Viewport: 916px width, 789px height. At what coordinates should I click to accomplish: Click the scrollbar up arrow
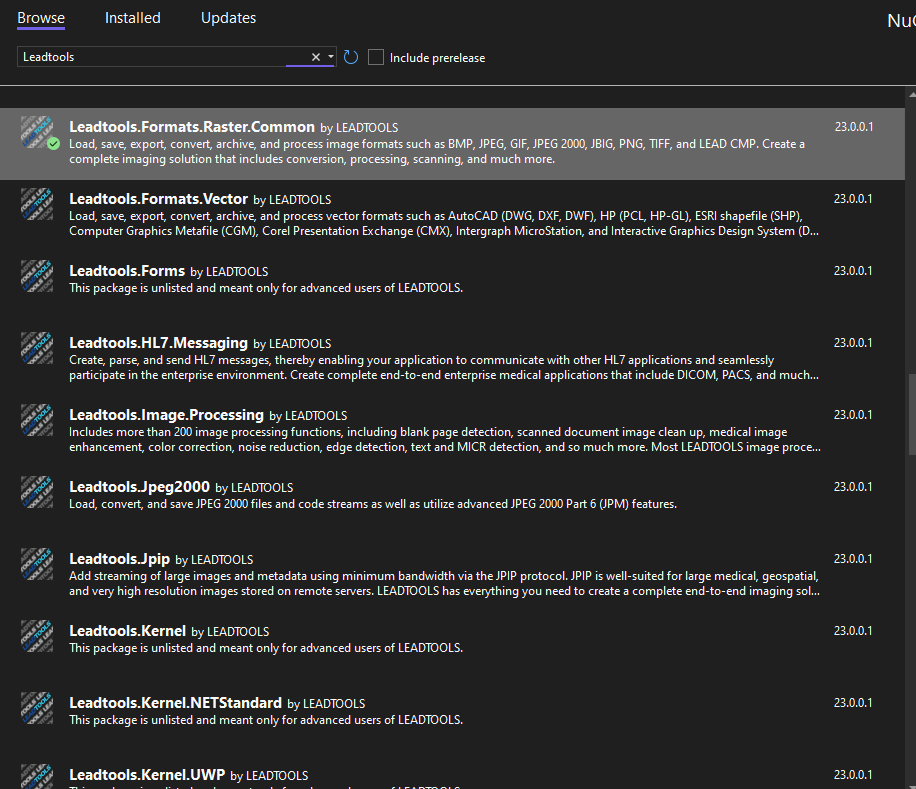tap(912, 95)
